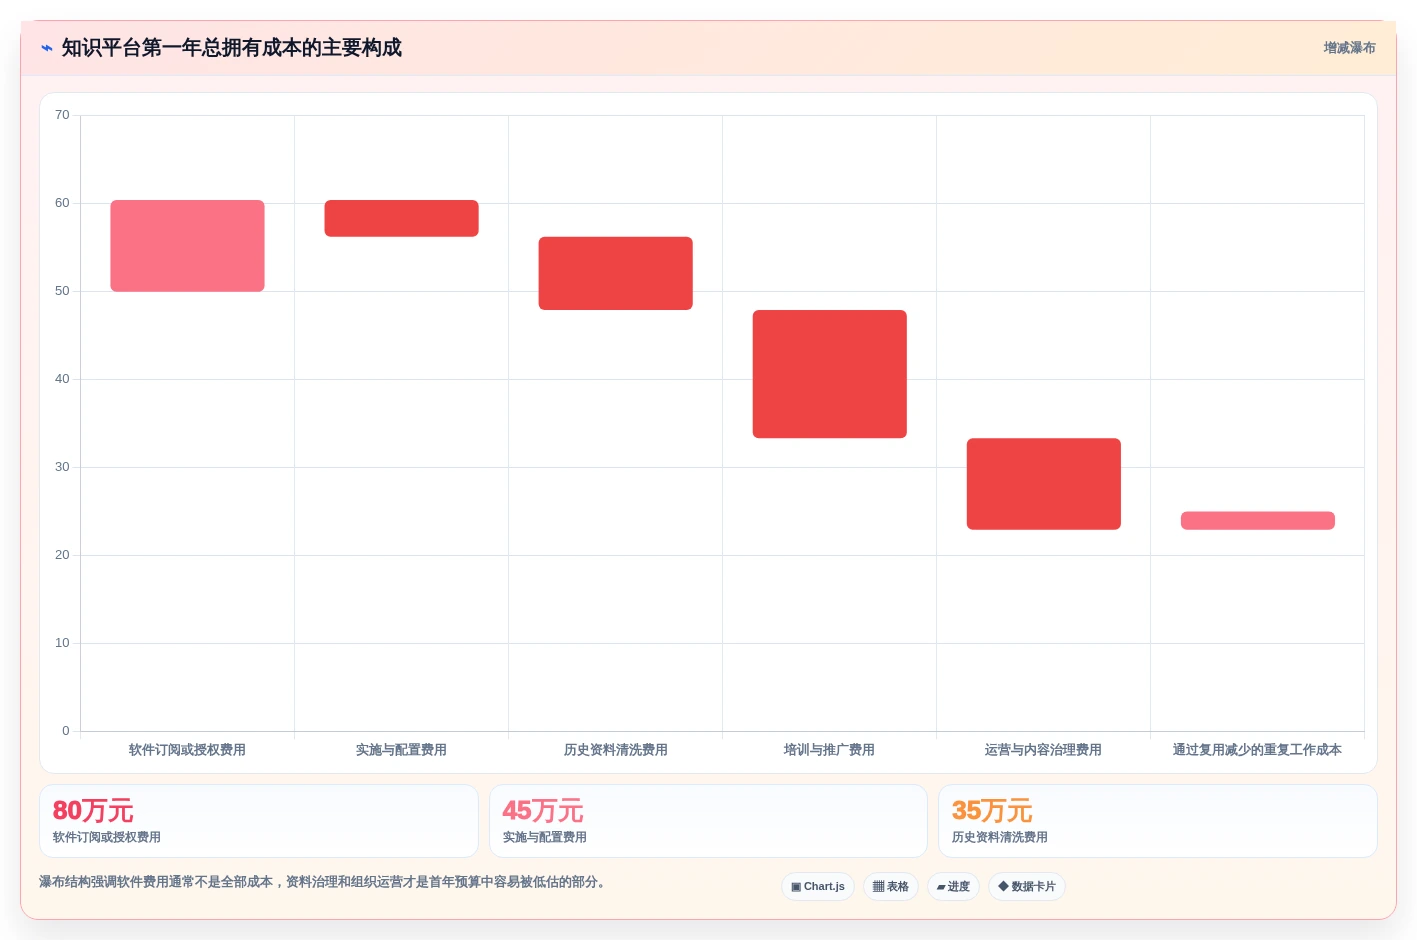The width and height of the screenshot is (1417, 940).
Task: Select the 实施与配置费用 waterfall bar
Action: (401, 218)
